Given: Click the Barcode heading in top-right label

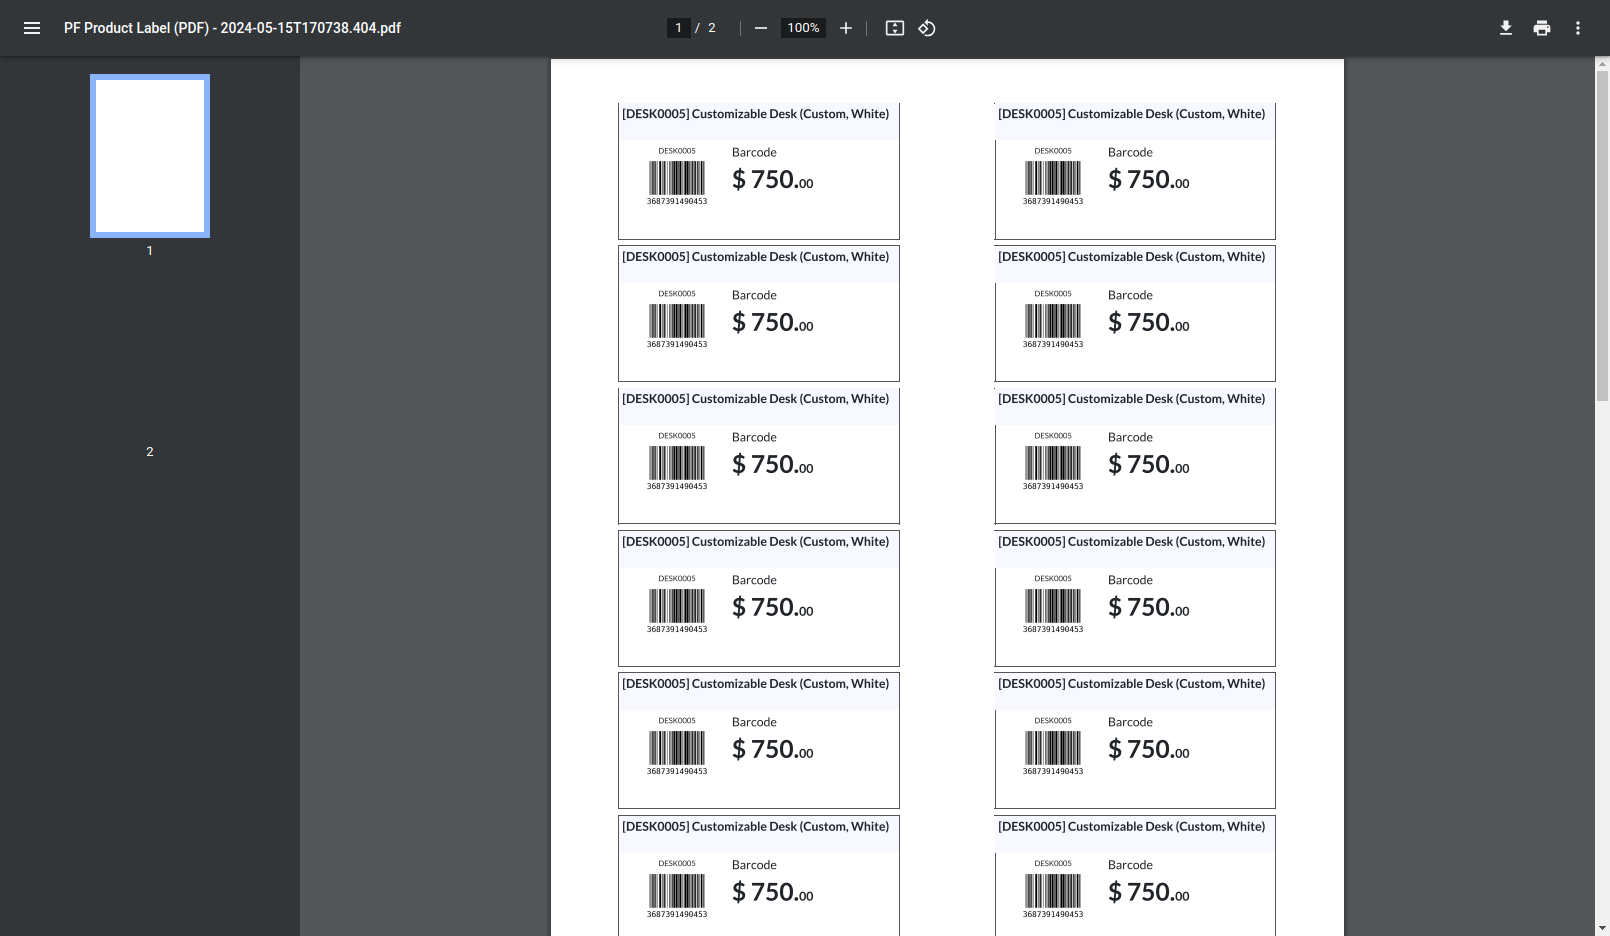Looking at the screenshot, I should click(1130, 152).
